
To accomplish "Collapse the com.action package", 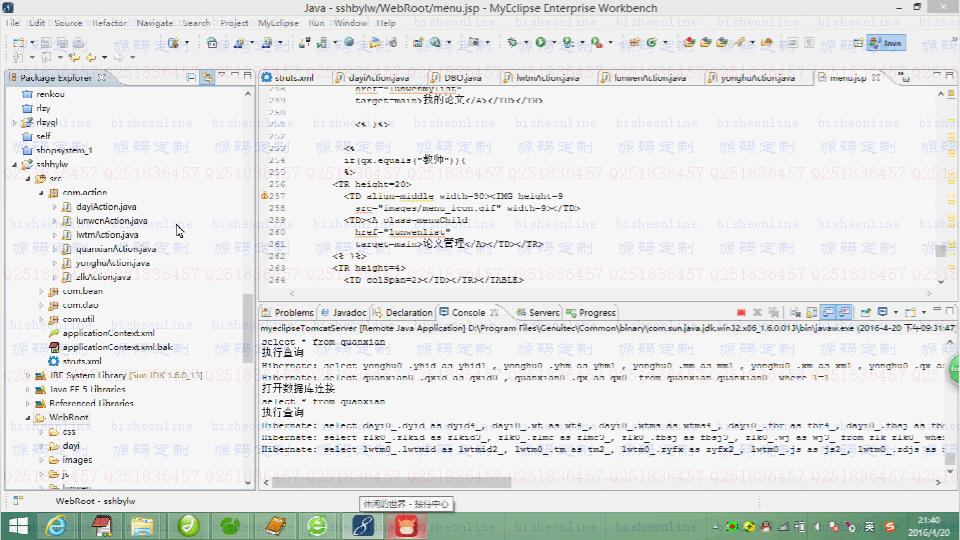I will pos(41,192).
